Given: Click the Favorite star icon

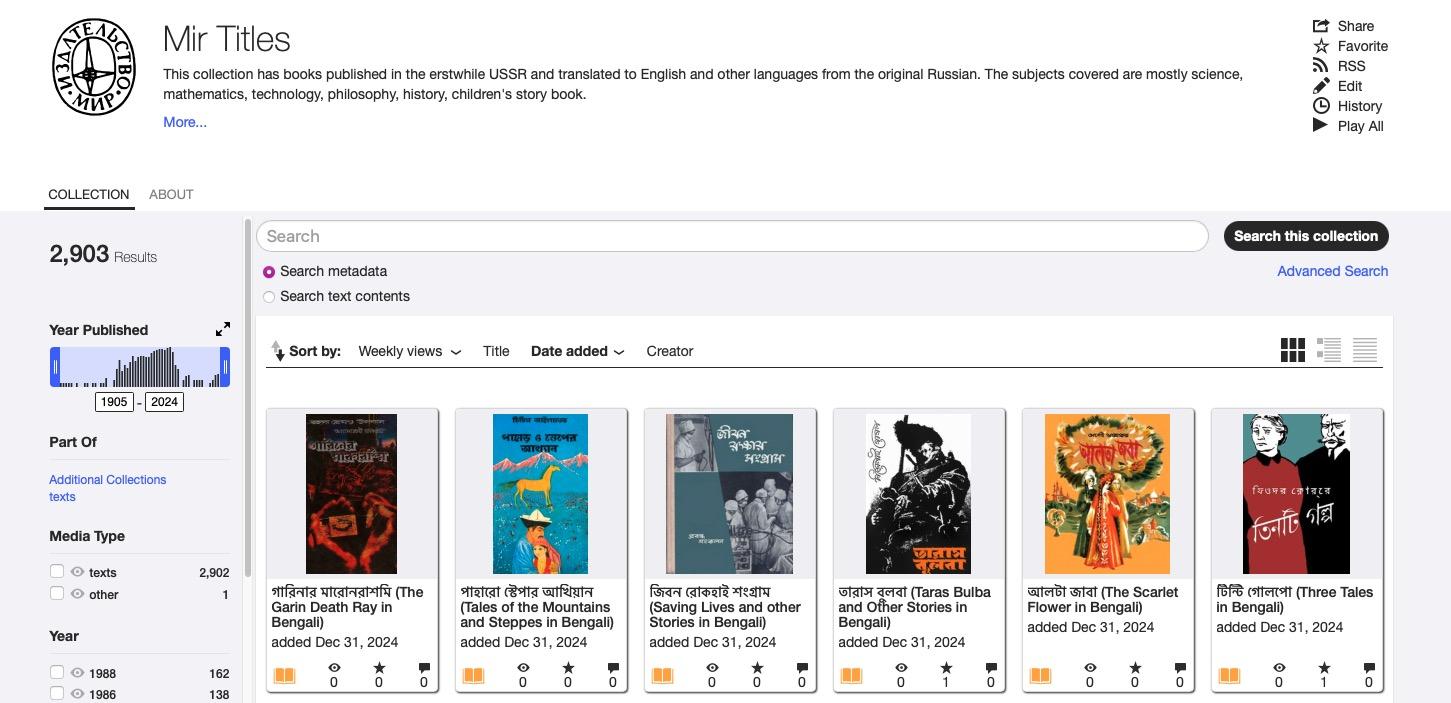Looking at the screenshot, I should click(x=1321, y=46).
